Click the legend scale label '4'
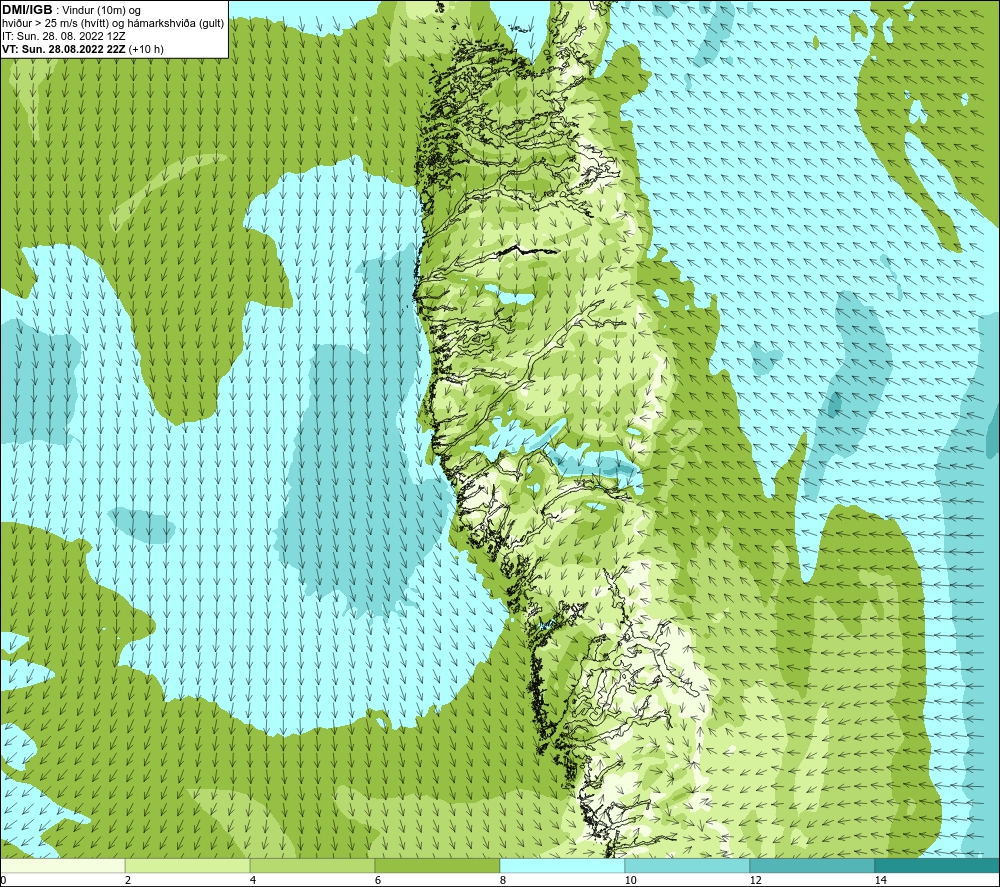Screen dimensions: 1000x887 pyautogui.click(x=253, y=880)
